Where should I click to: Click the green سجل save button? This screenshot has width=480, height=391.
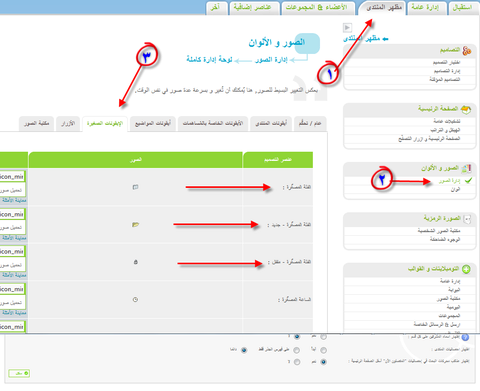(x=19, y=373)
